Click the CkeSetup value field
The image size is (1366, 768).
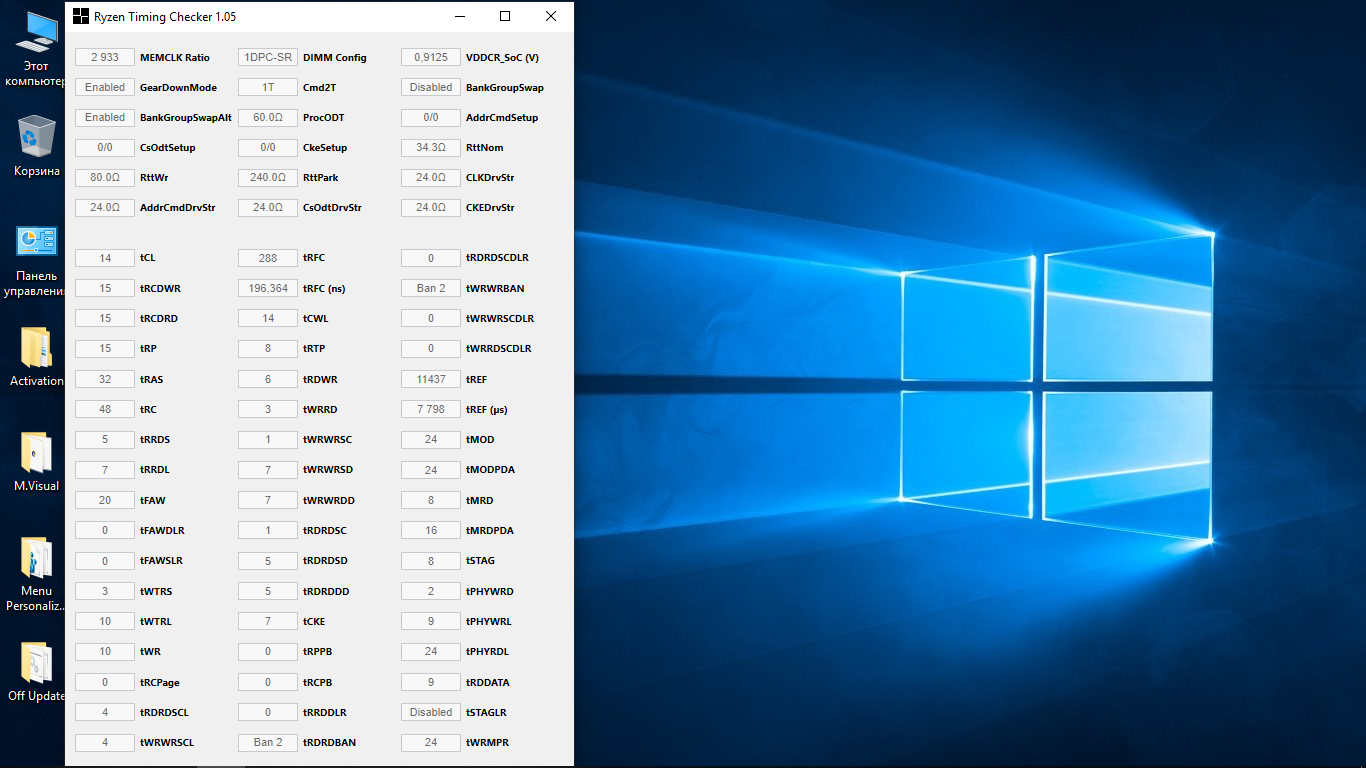tap(268, 148)
